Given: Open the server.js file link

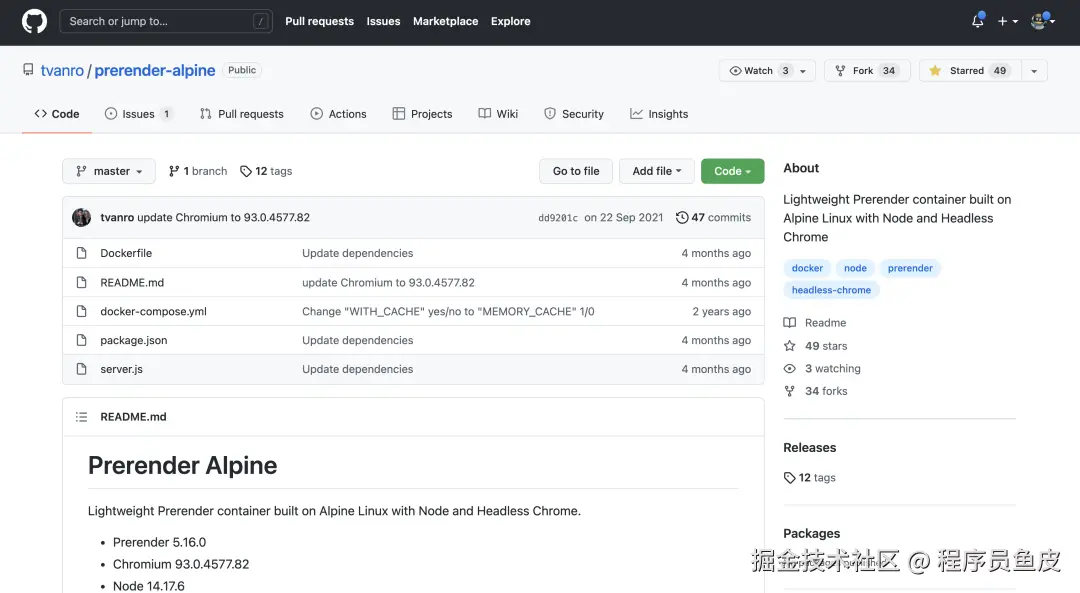Looking at the screenshot, I should click(x=121, y=369).
